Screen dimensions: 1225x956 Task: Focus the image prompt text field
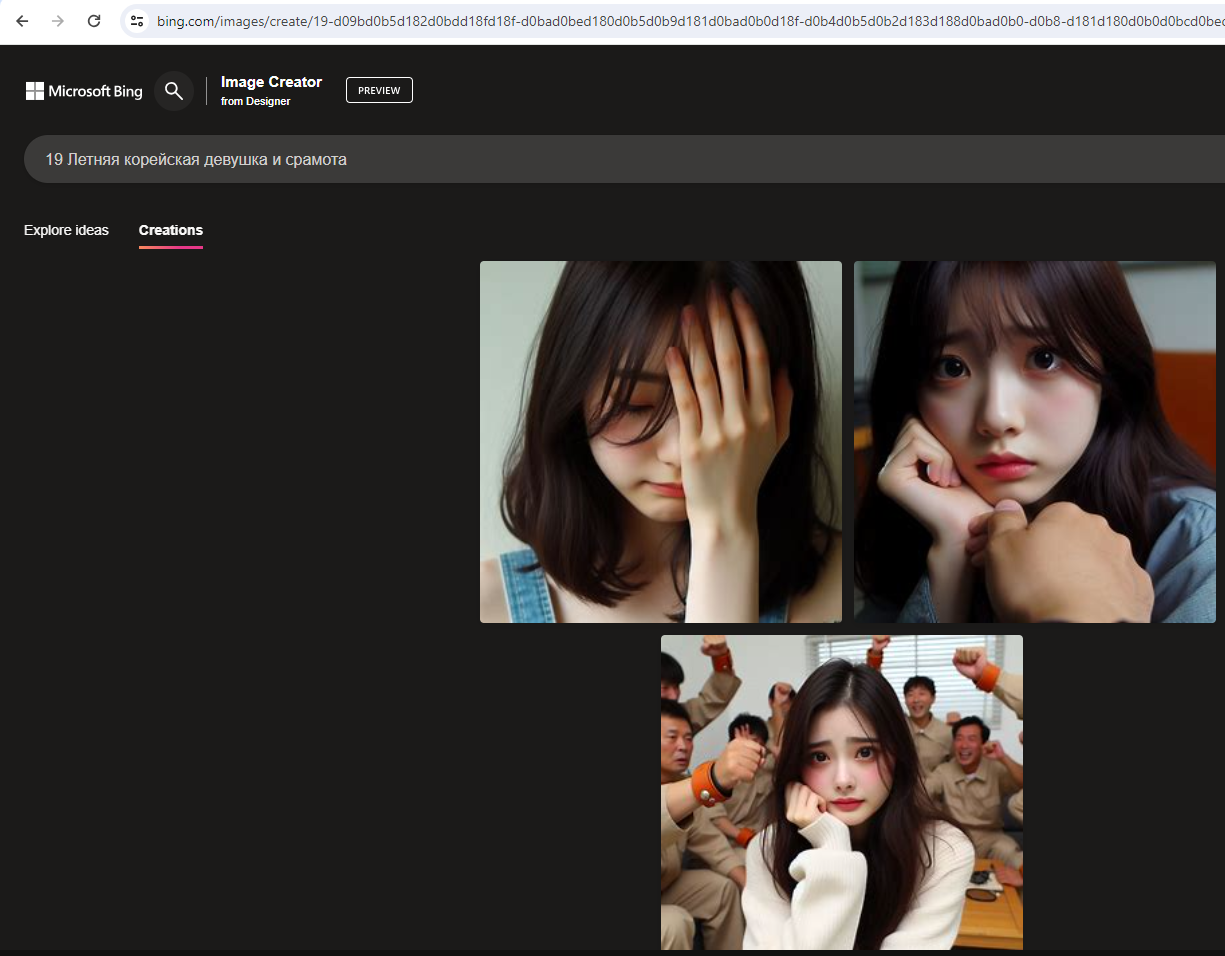coord(600,159)
